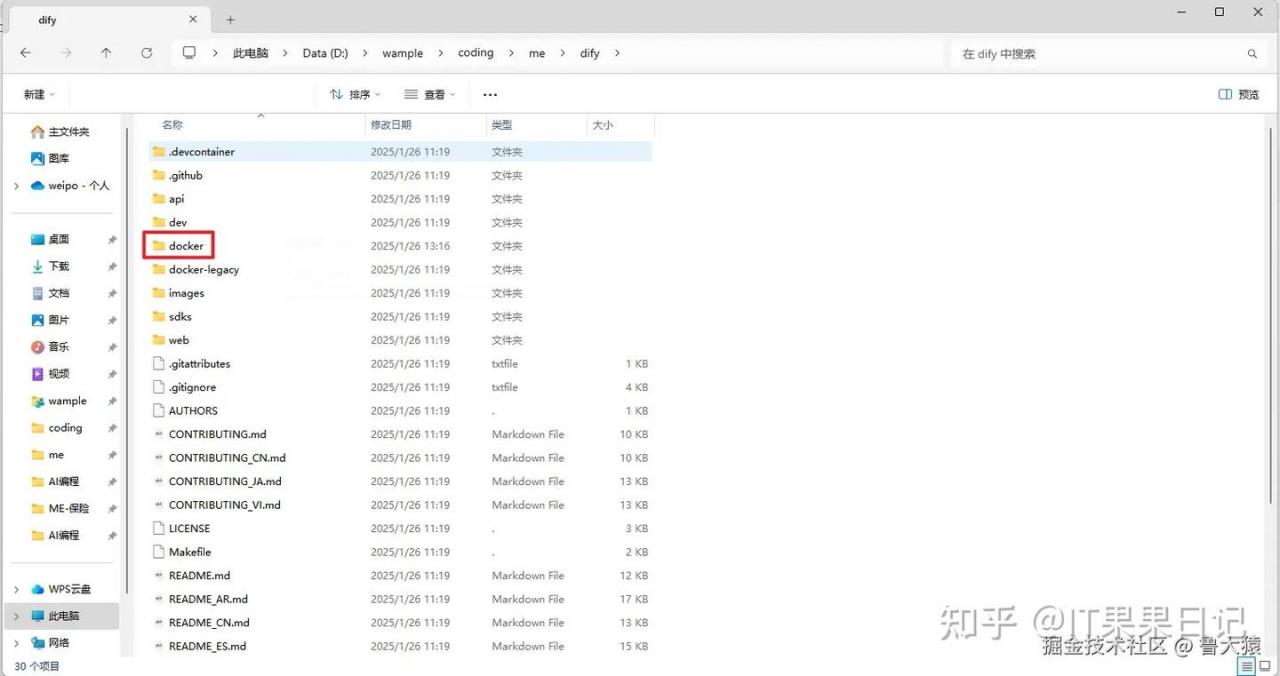1280x676 pixels.
Task: Open Music (音乐) in sidebar
Action: (x=50, y=347)
